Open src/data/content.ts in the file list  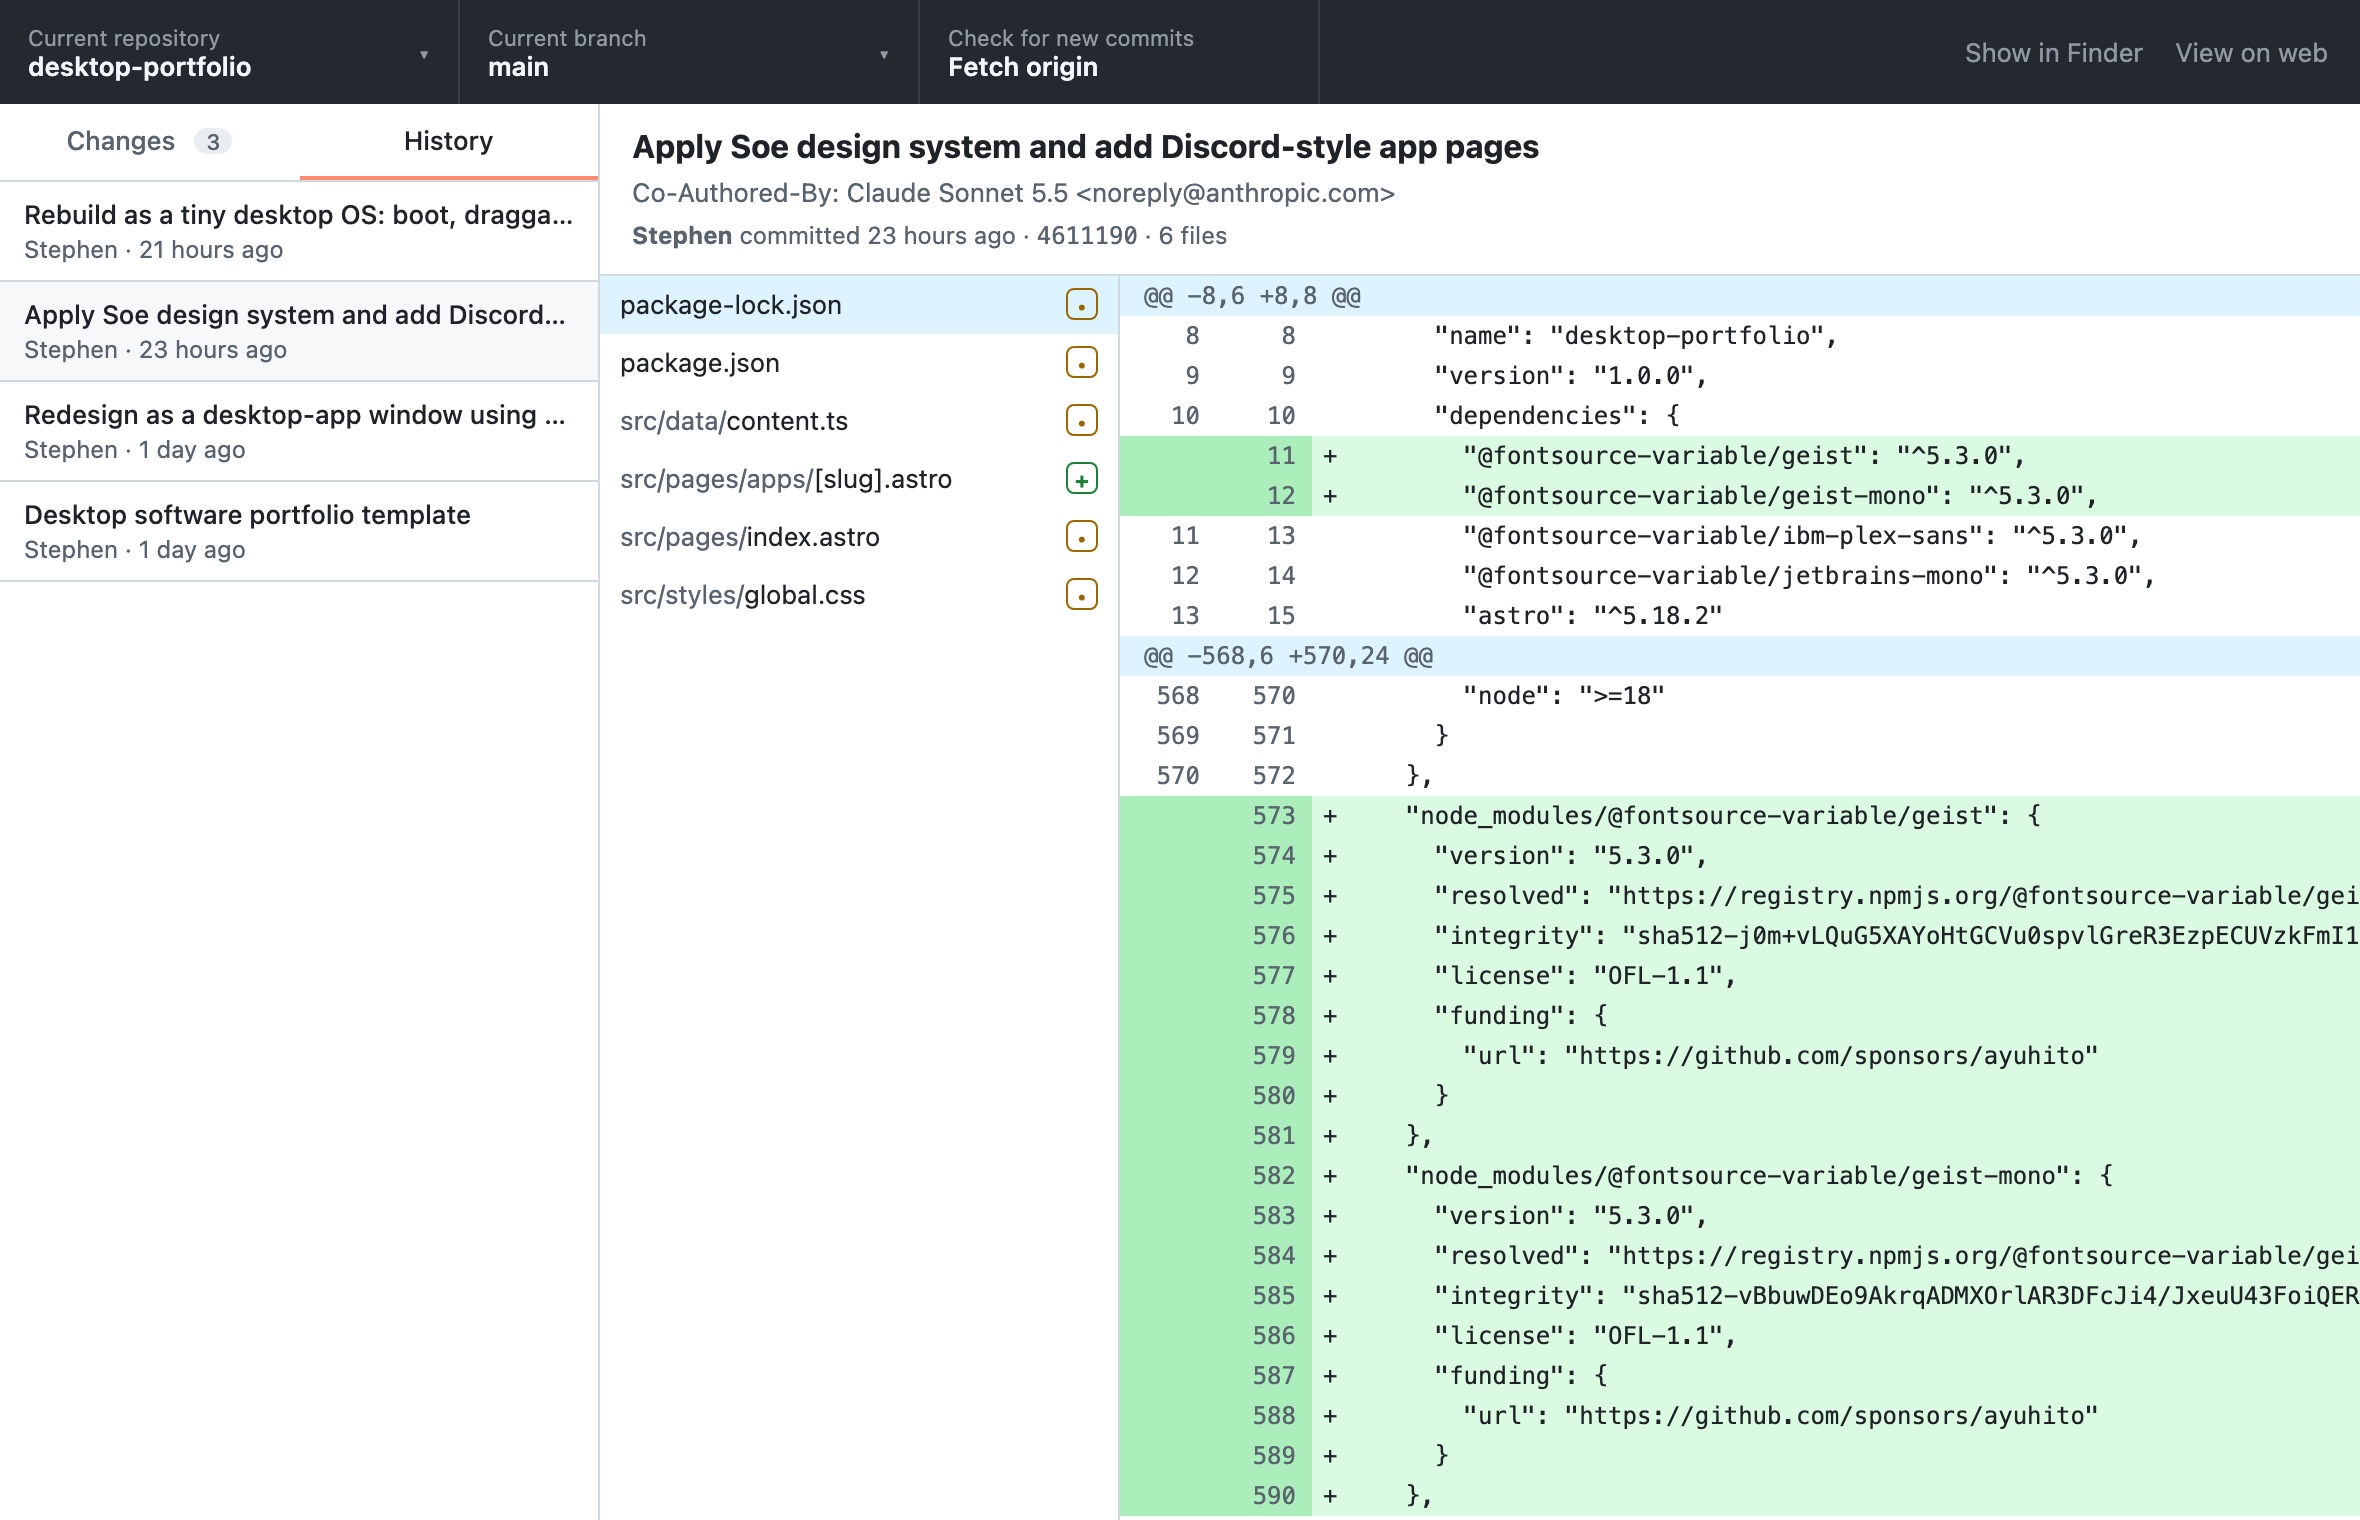click(859, 421)
